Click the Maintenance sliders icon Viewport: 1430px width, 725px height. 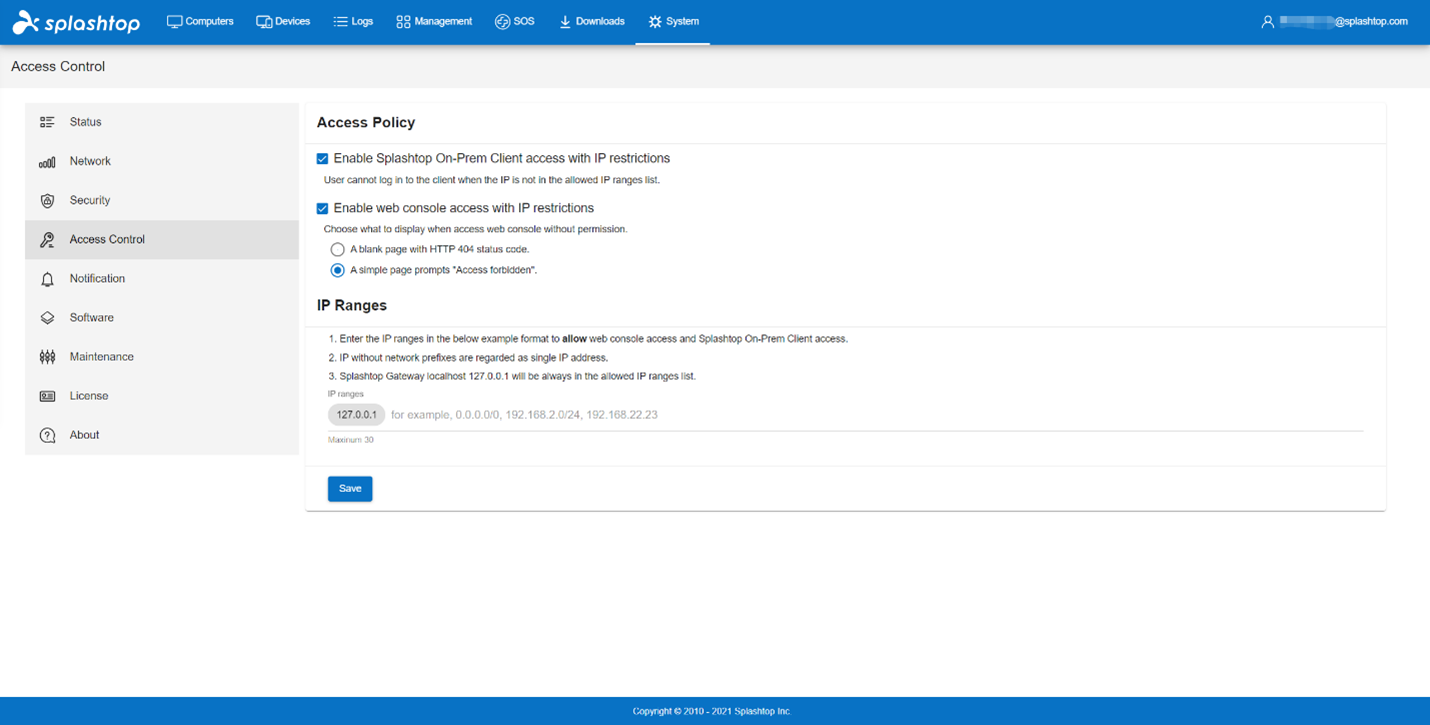(47, 357)
